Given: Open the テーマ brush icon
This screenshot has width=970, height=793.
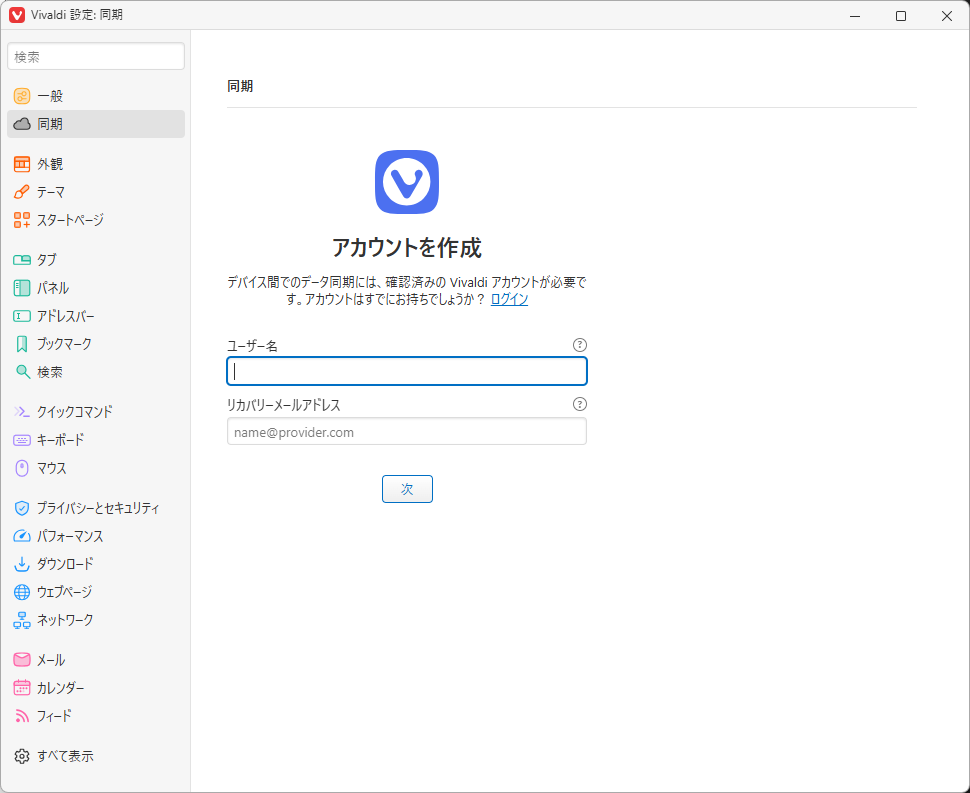Looking at the screenshot, I should point(22,192).
